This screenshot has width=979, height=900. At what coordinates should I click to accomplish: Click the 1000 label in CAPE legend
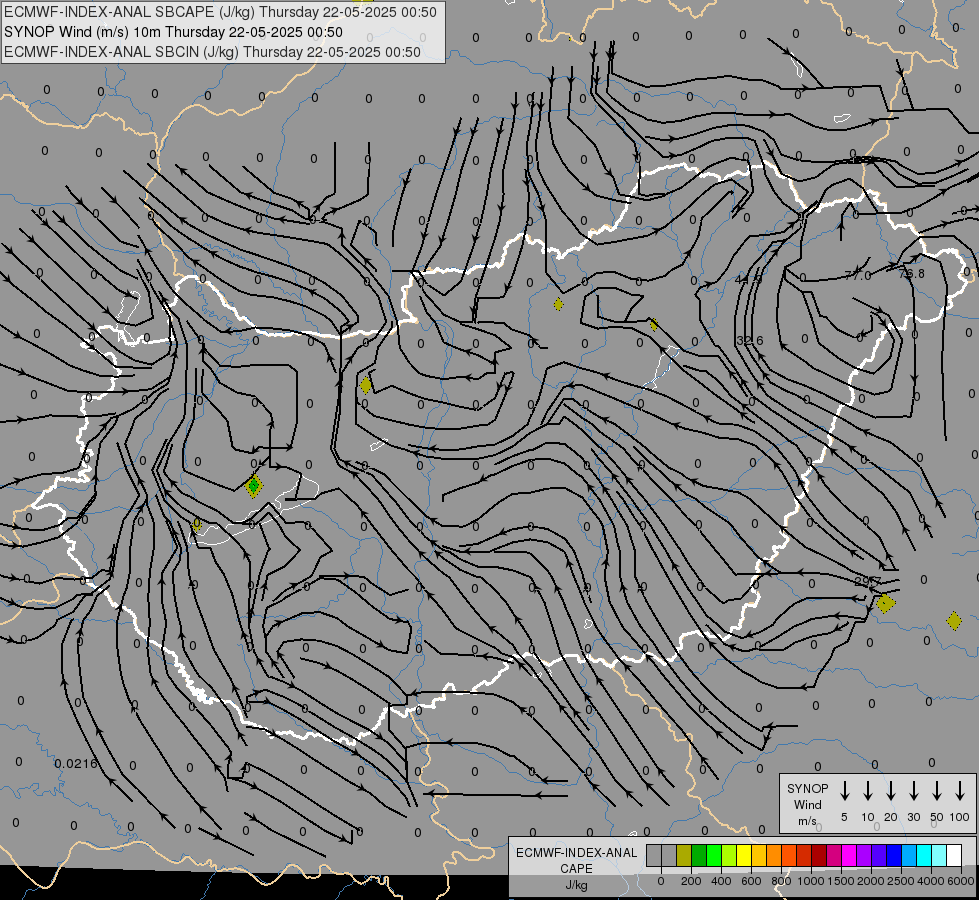coord(810,881)
